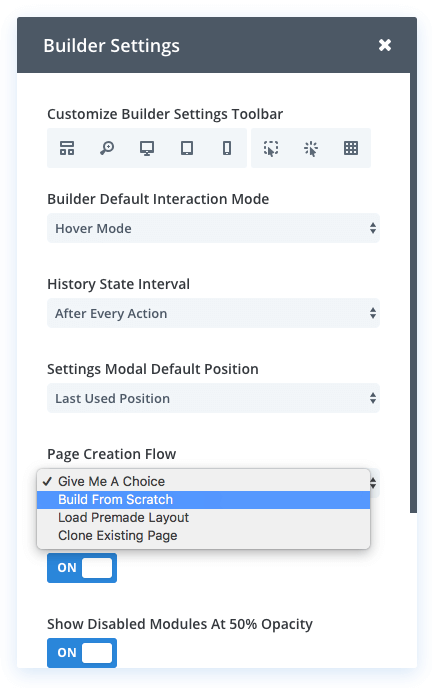The width and height of the screenshot is (432, 688).
Task: Choose Clone Existing Page option
Action: [x=204, y=536]
